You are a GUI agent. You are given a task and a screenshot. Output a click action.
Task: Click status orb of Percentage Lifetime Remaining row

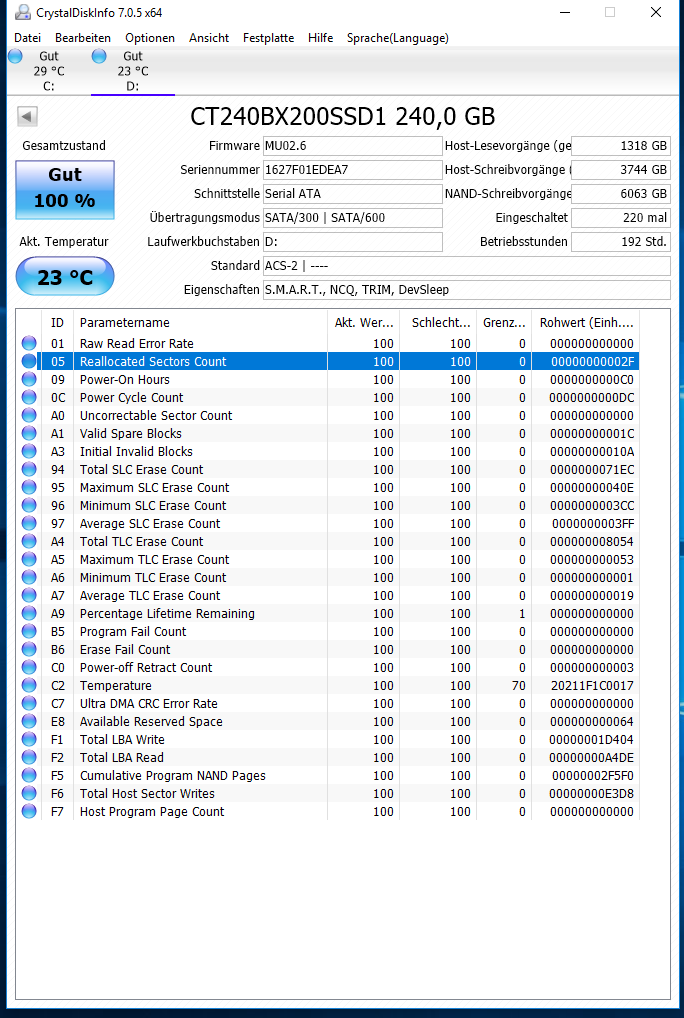[x=29, y=613]
